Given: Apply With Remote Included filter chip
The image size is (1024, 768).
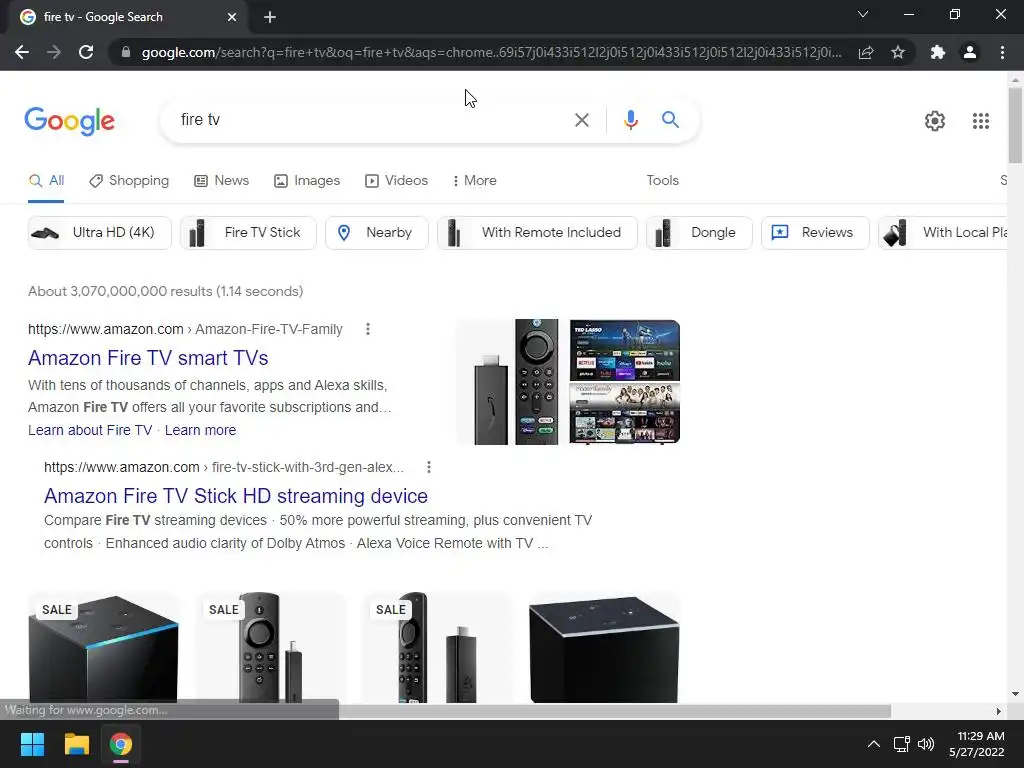Looking at the screenshot, I should (537, 232).
